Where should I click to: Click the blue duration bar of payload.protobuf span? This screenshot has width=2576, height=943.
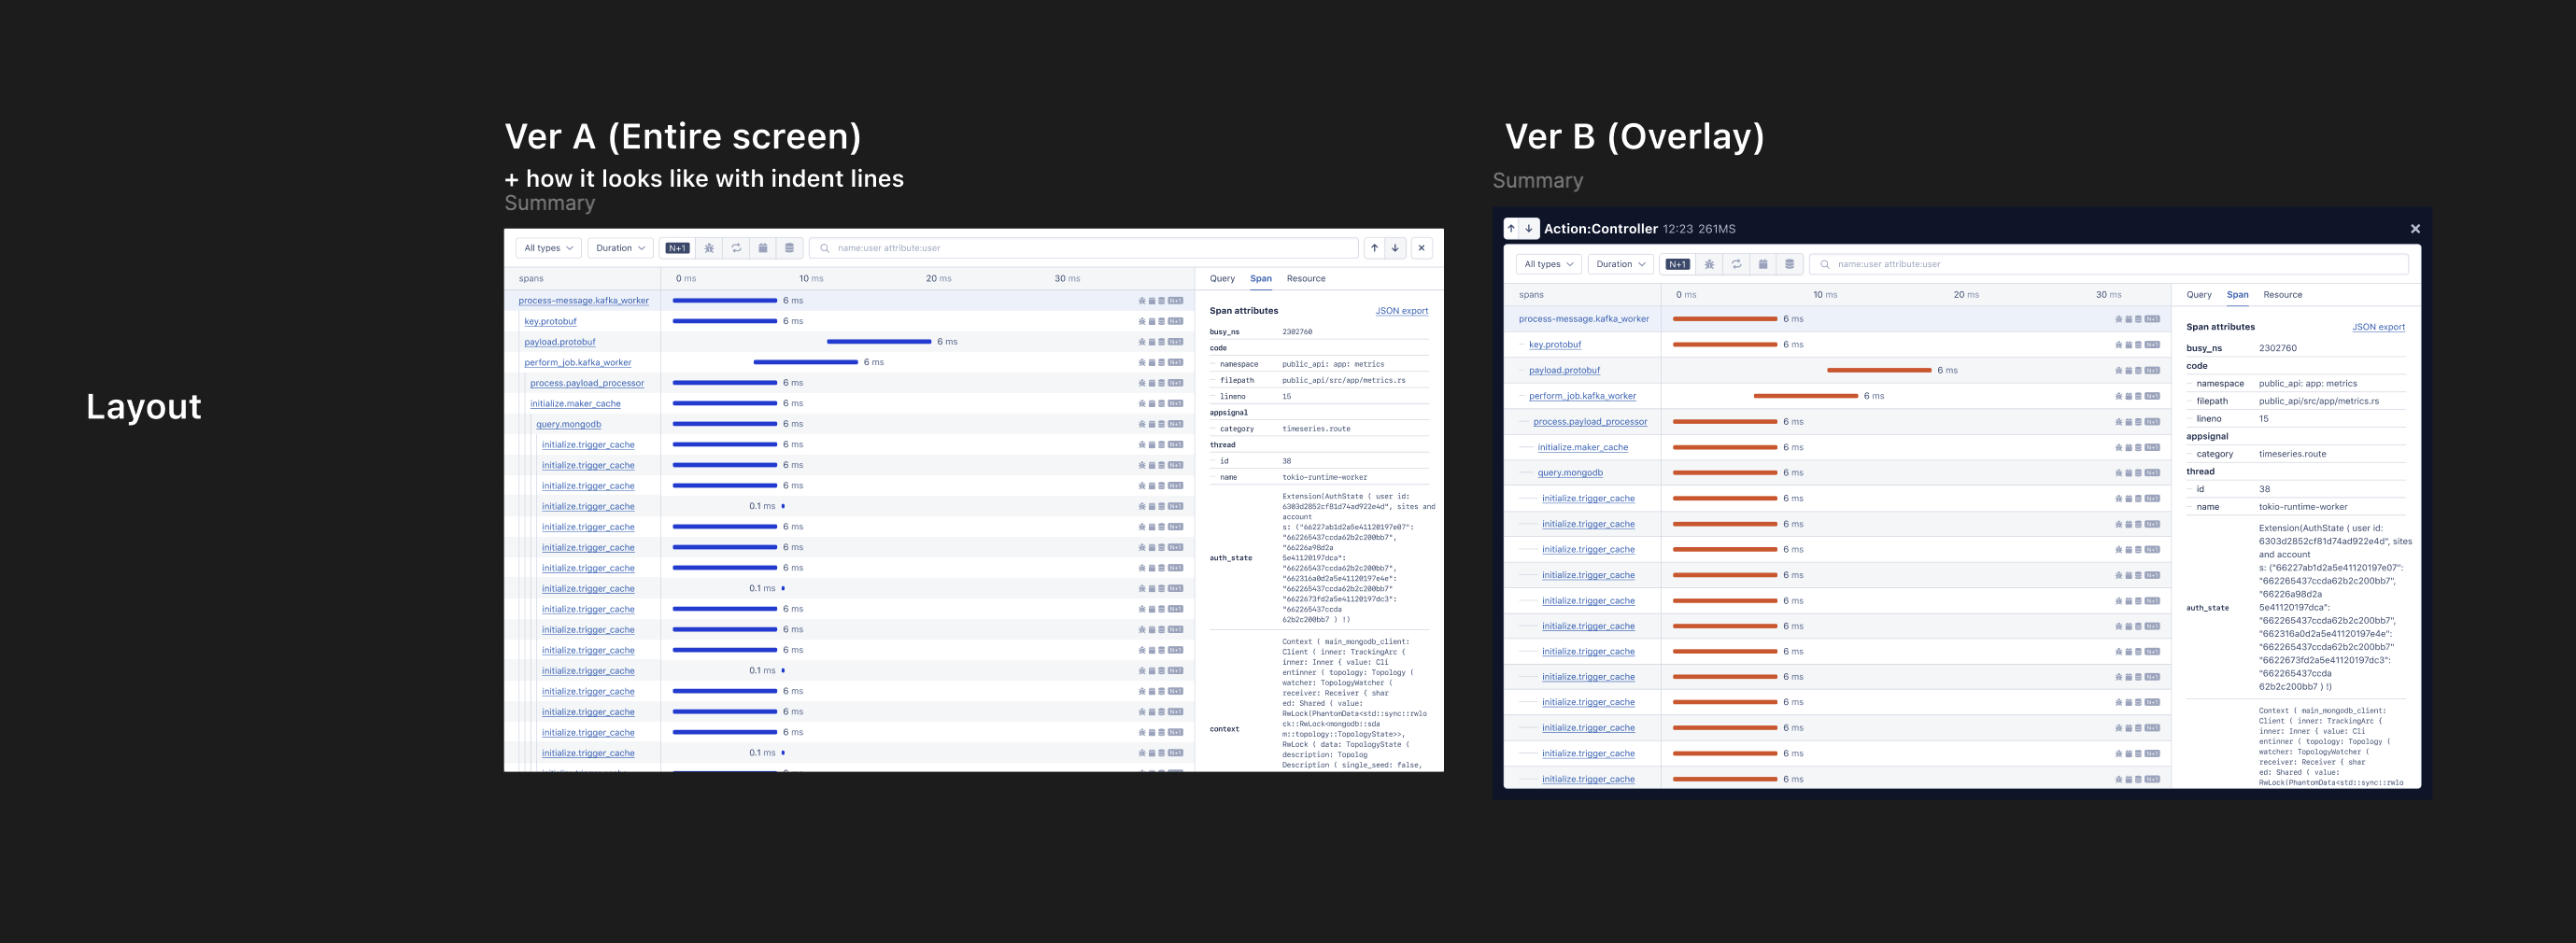[878, 342]
